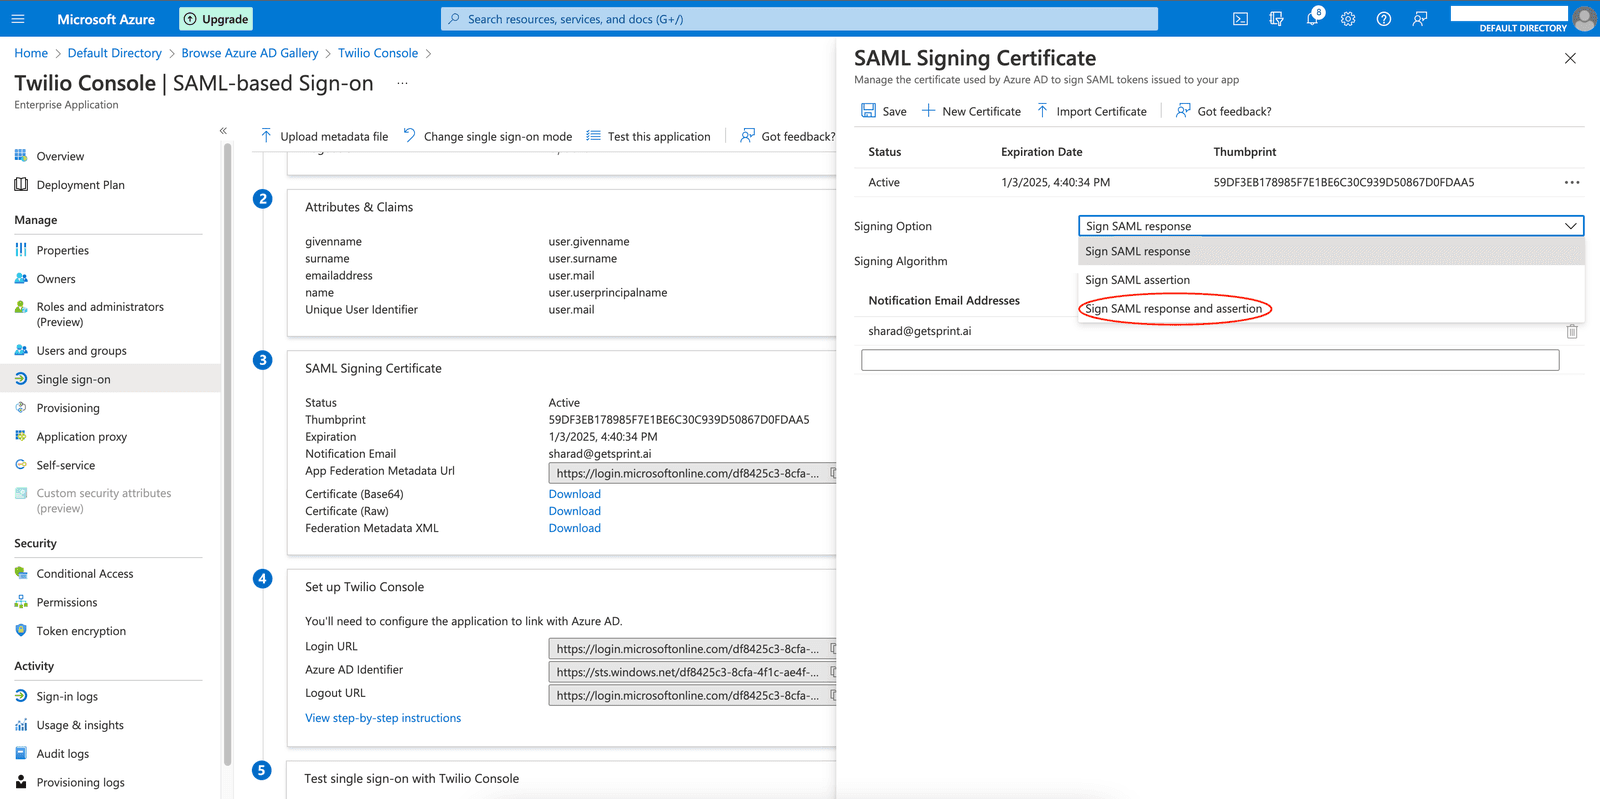
Task: Open the notifications bell
Action: point(1312,19)
